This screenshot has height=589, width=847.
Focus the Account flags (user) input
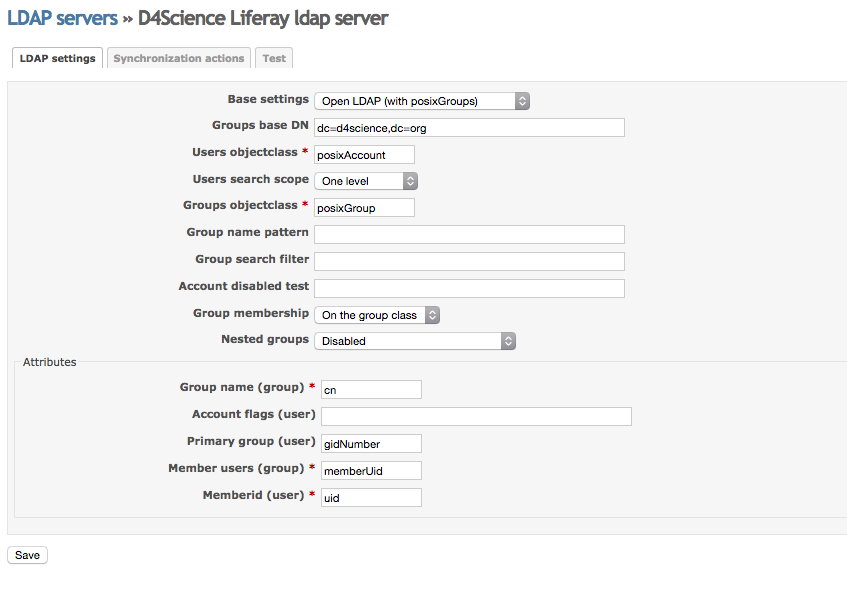(476, 416)
